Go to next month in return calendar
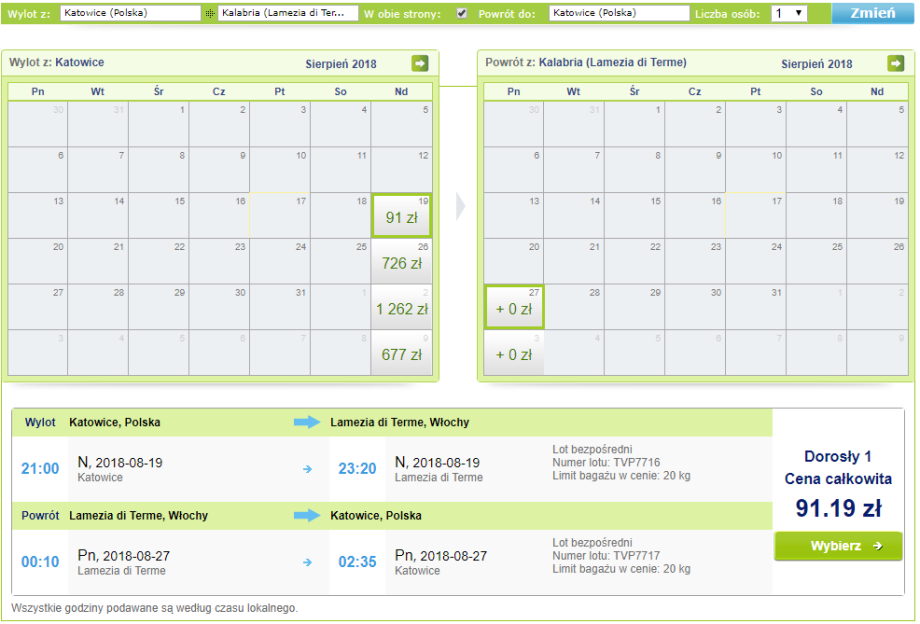 895,64
